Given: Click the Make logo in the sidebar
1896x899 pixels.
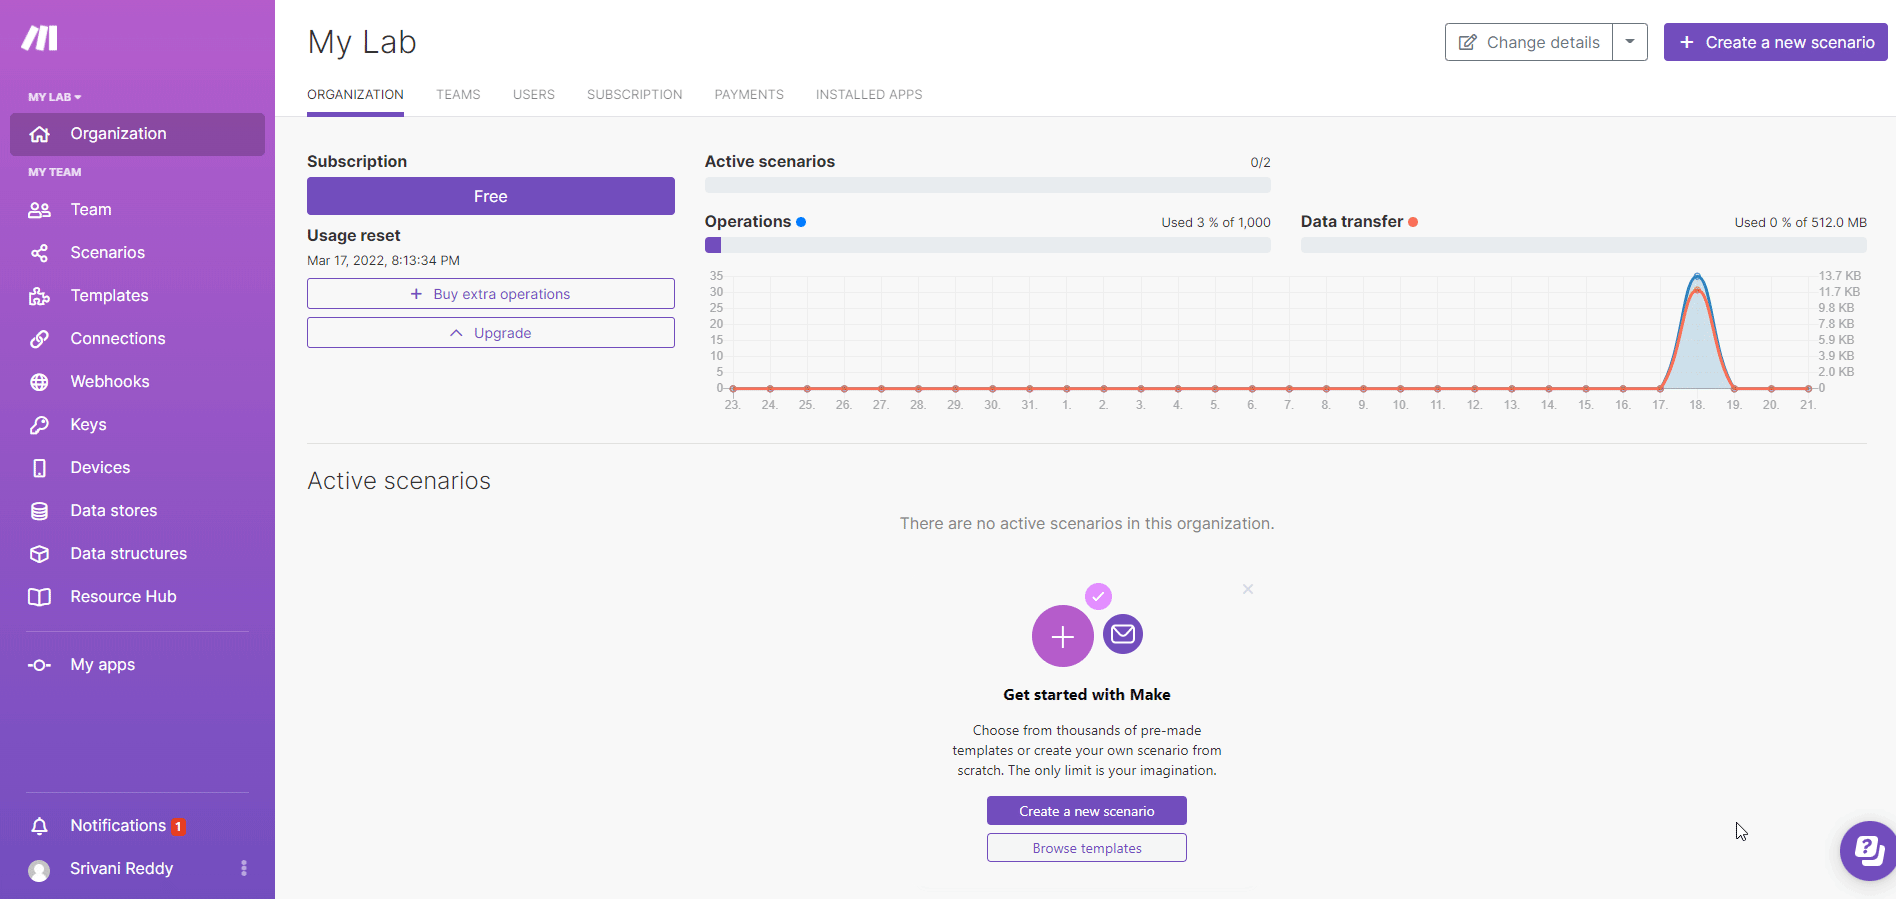Looking at the screenshot, I should point(40,38).
